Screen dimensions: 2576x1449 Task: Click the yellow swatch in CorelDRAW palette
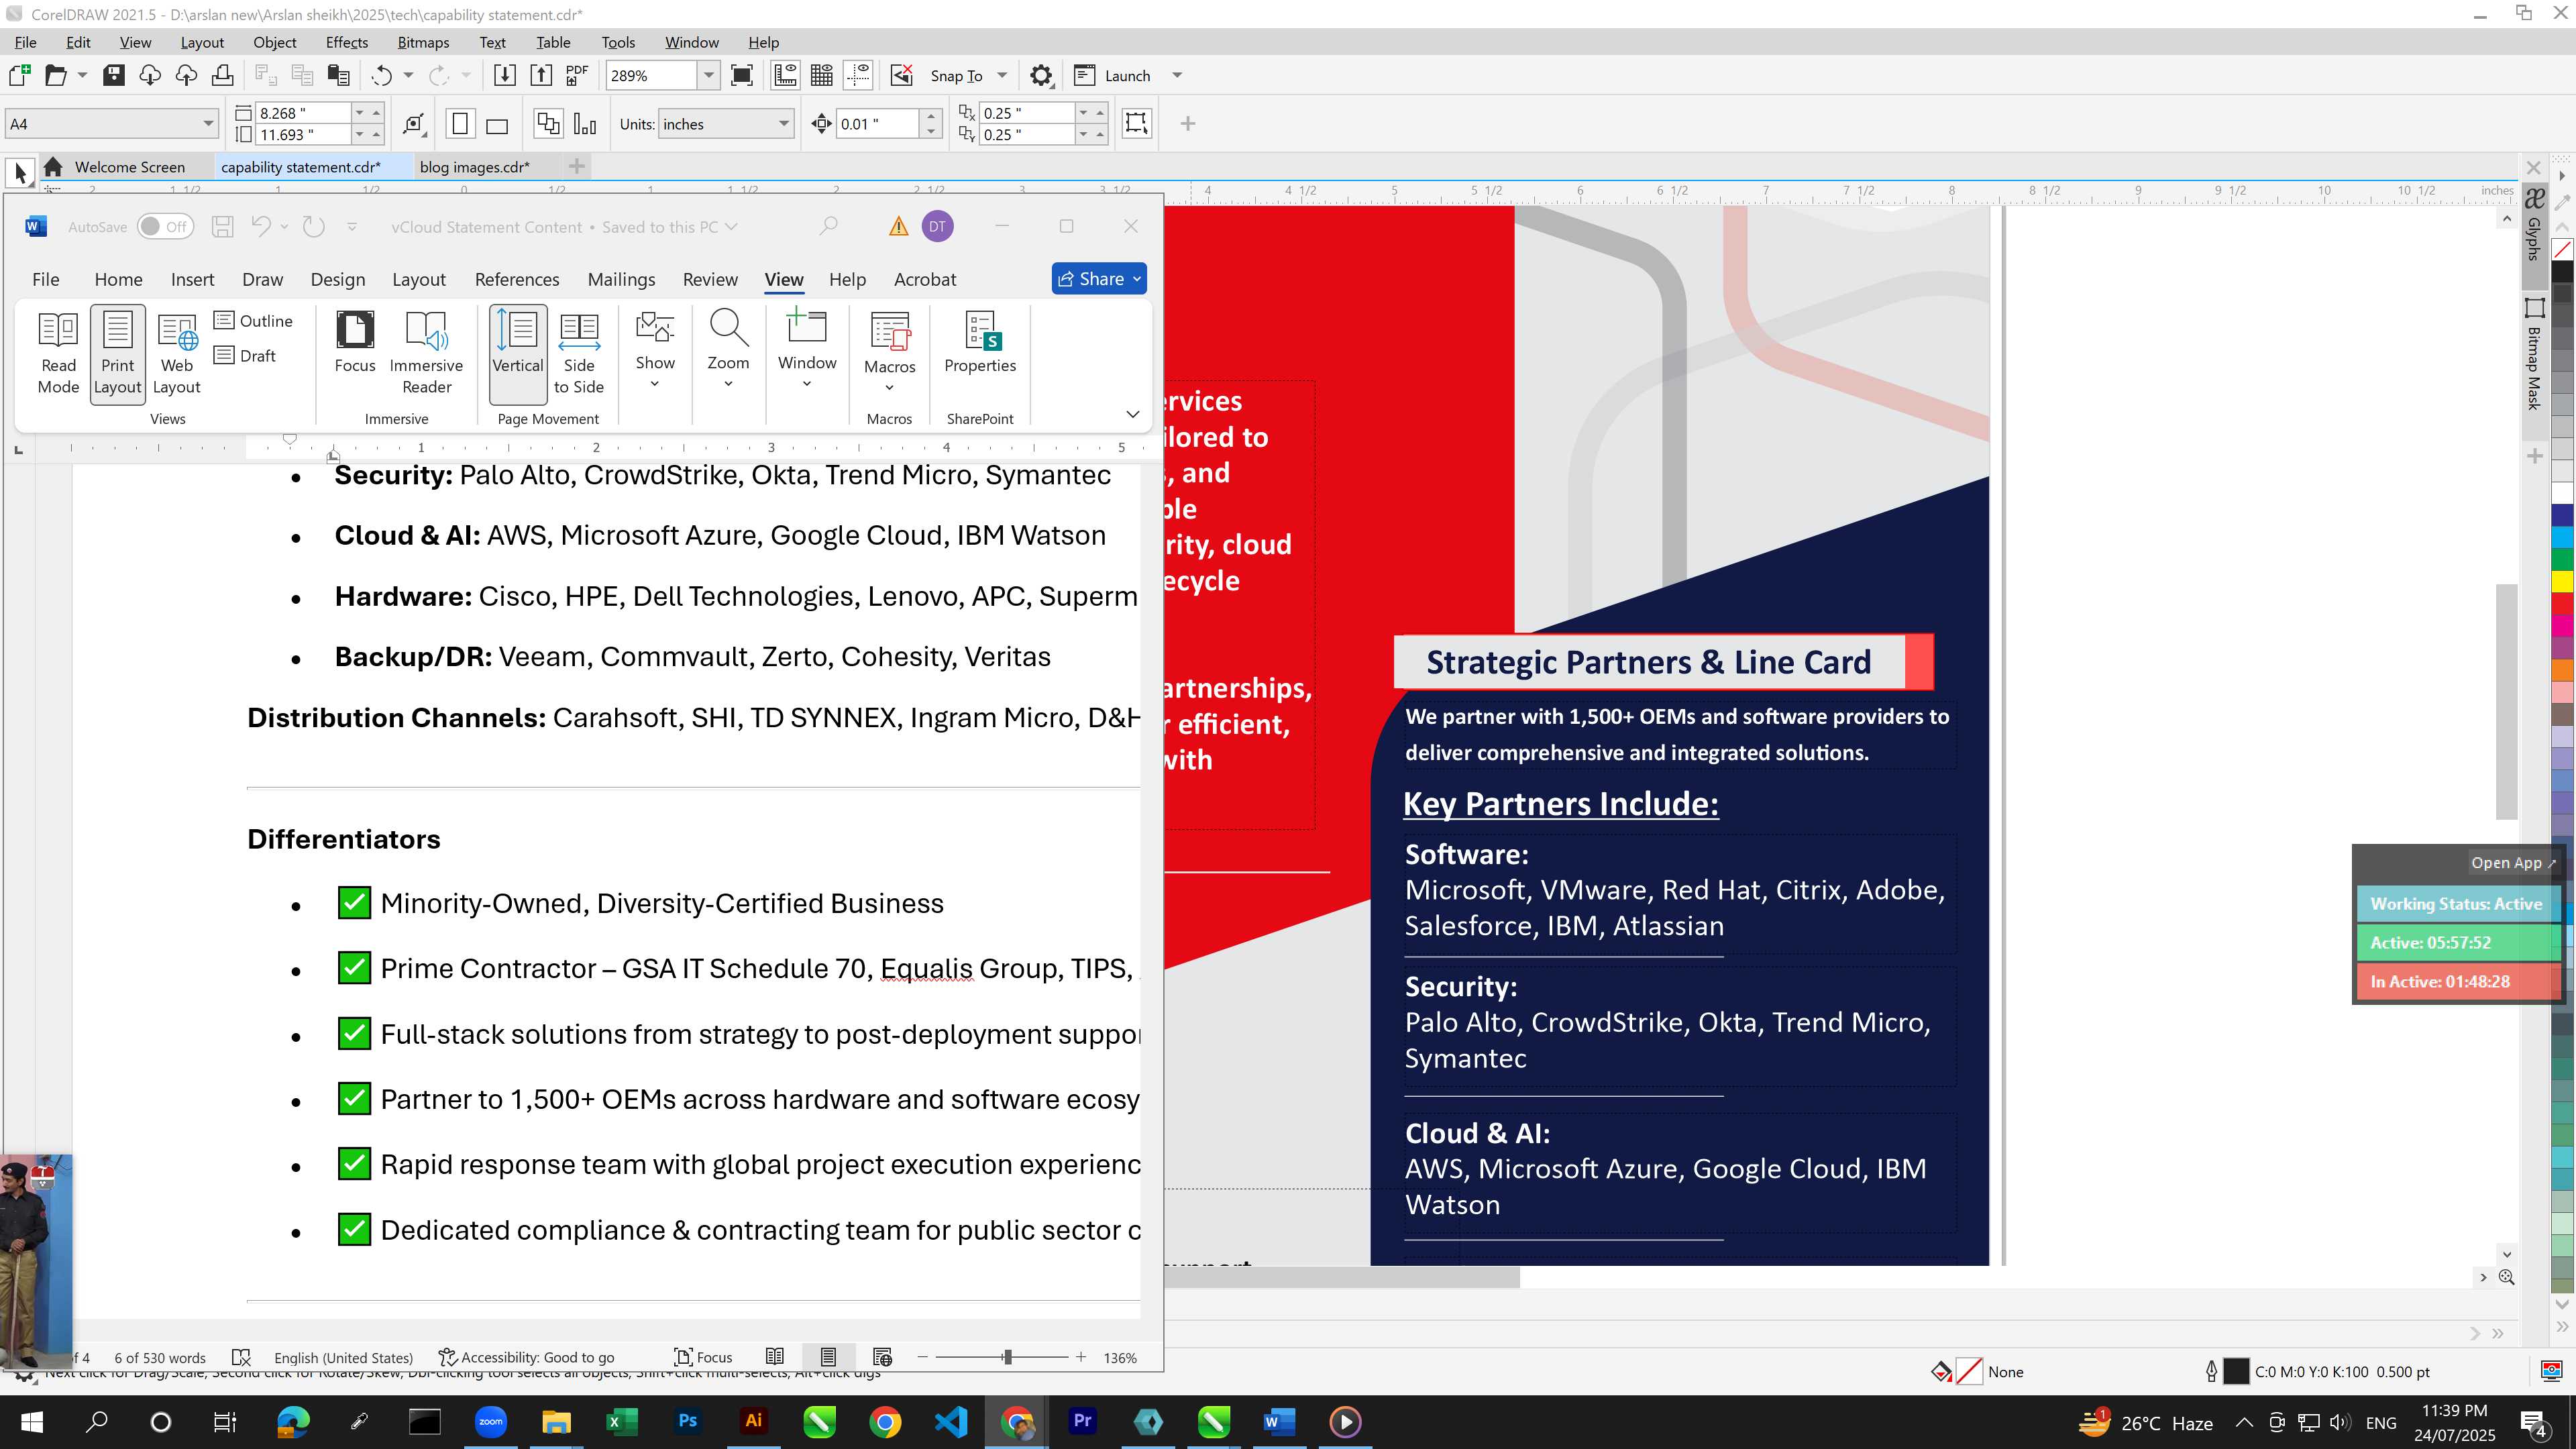point(2562,581)
